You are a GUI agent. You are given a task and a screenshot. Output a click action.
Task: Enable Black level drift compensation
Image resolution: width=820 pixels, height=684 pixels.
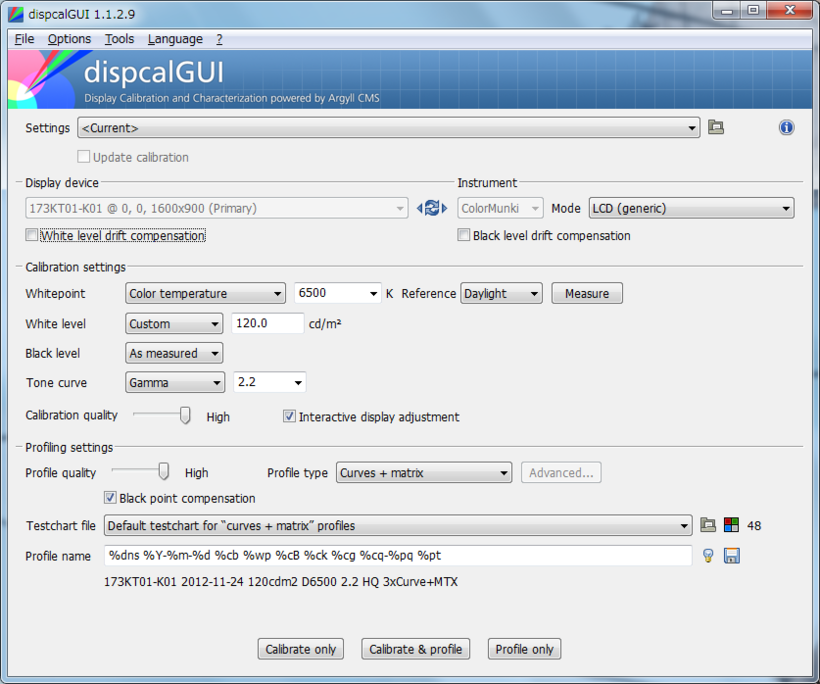click(464, 234)
